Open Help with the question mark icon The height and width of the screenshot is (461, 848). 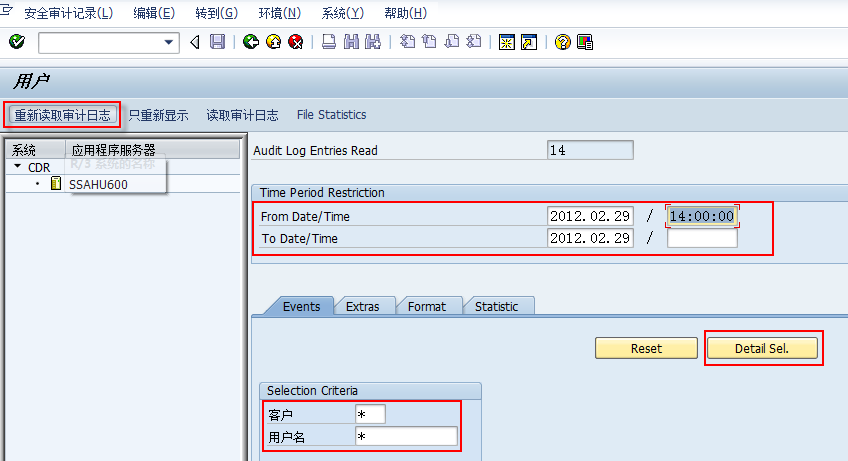[563, 42]
